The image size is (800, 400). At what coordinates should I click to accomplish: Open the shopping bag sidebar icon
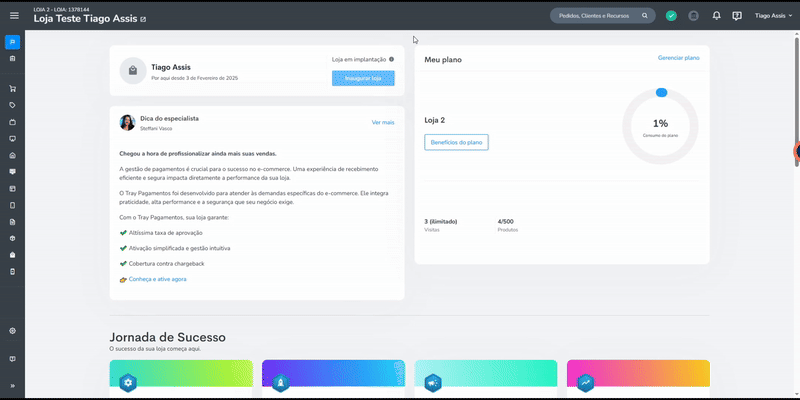[x=13, y=255]
